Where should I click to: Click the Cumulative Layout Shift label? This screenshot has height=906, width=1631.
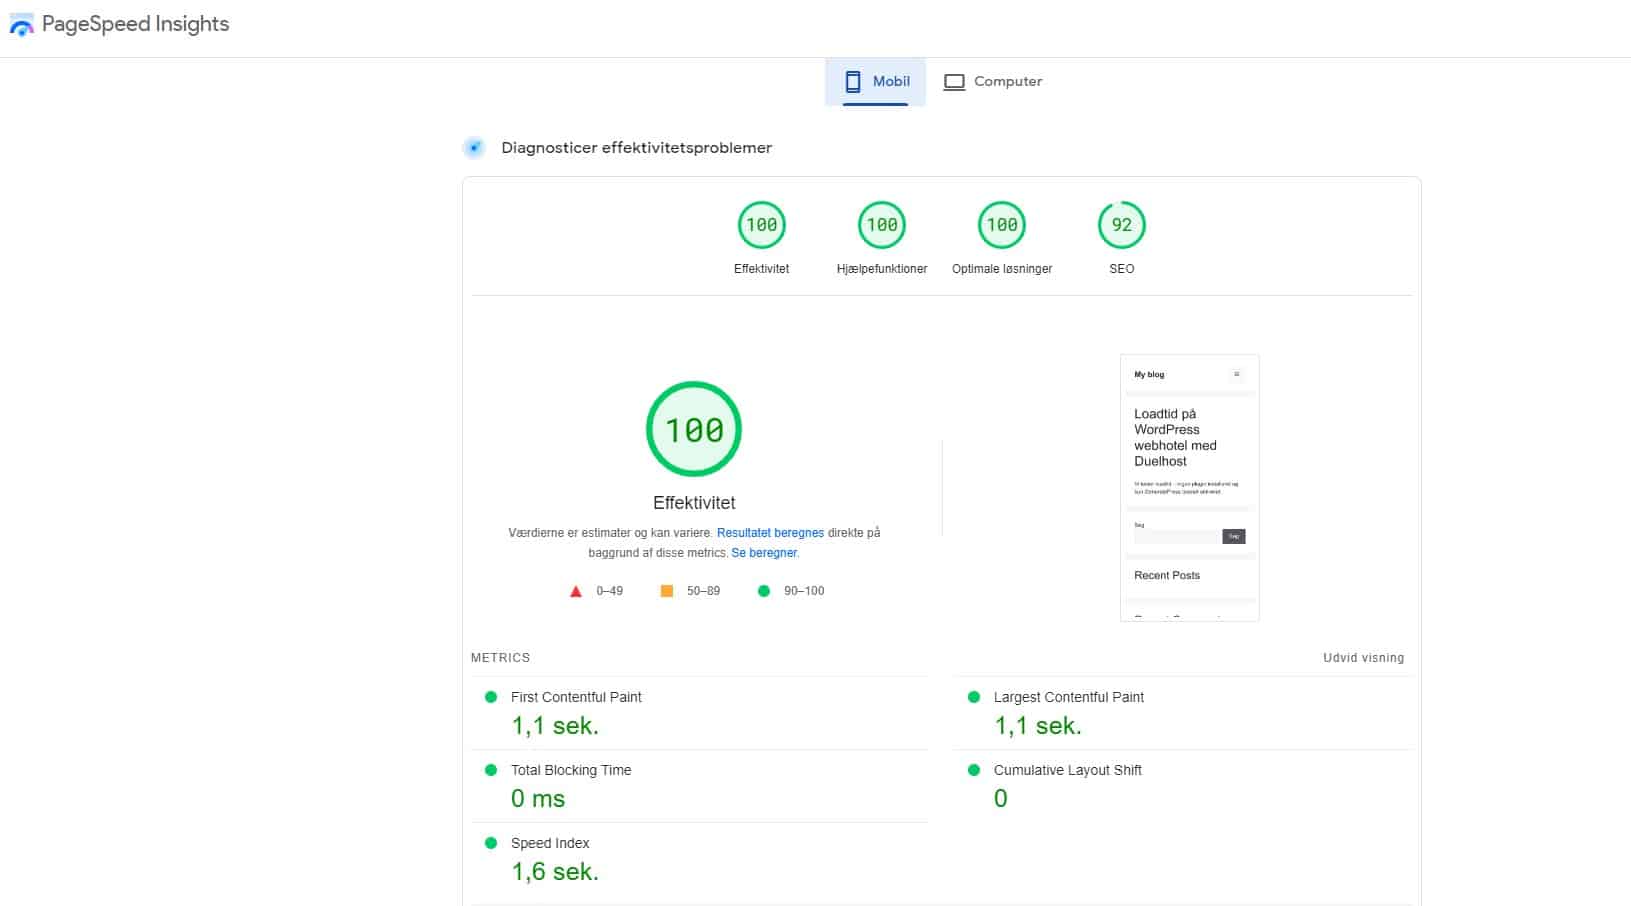point(1068,770)
